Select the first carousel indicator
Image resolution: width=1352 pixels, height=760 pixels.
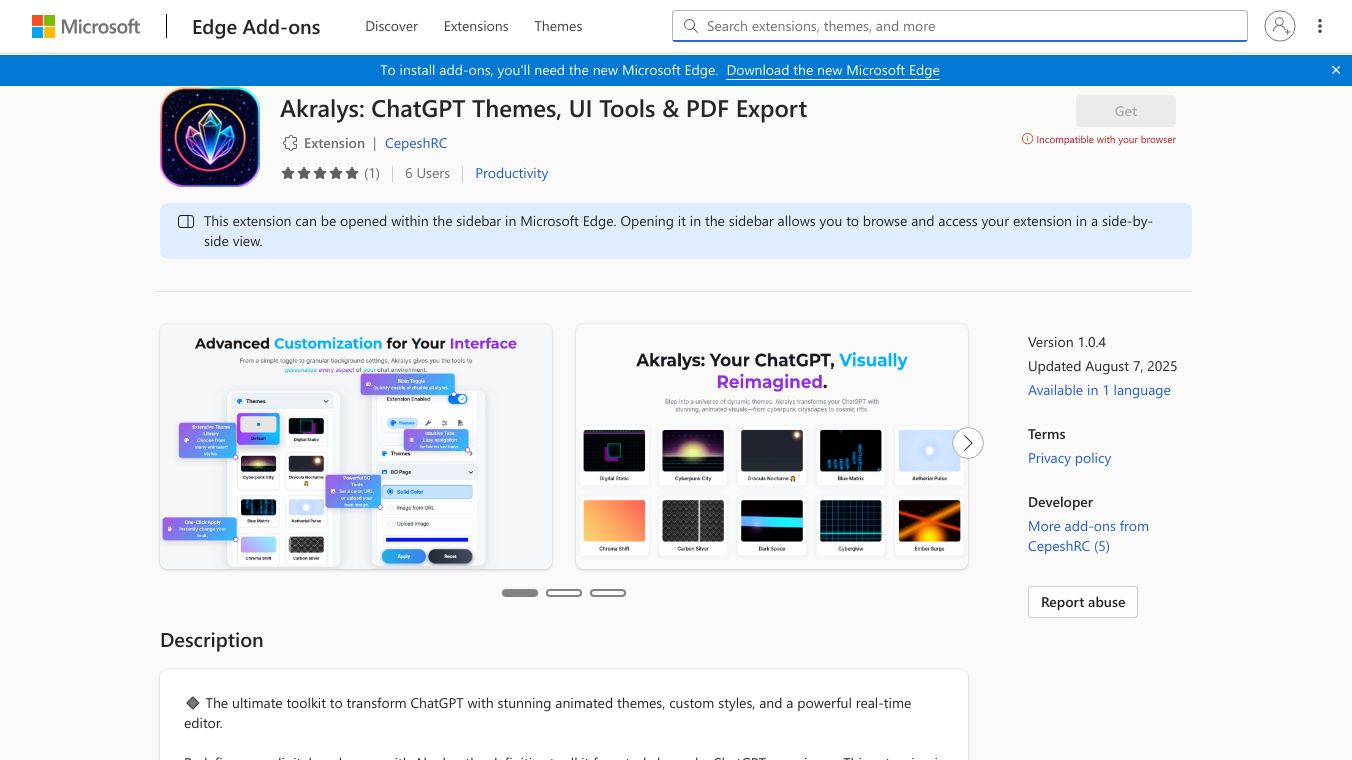click(520, 593)
